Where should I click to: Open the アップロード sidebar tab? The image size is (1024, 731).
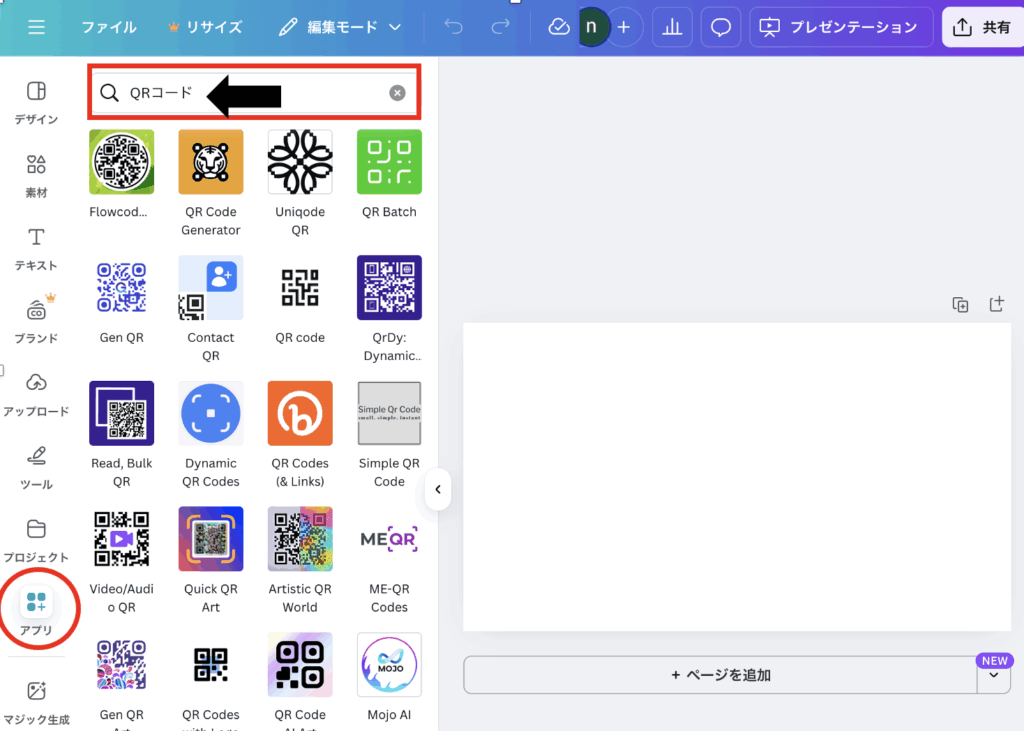[37, 395]
